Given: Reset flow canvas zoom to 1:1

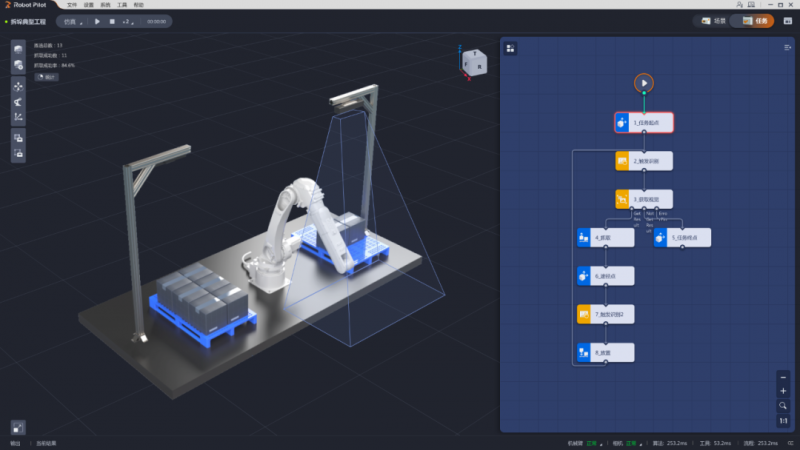Looking at the screenshot, I should tap(783, 421).
